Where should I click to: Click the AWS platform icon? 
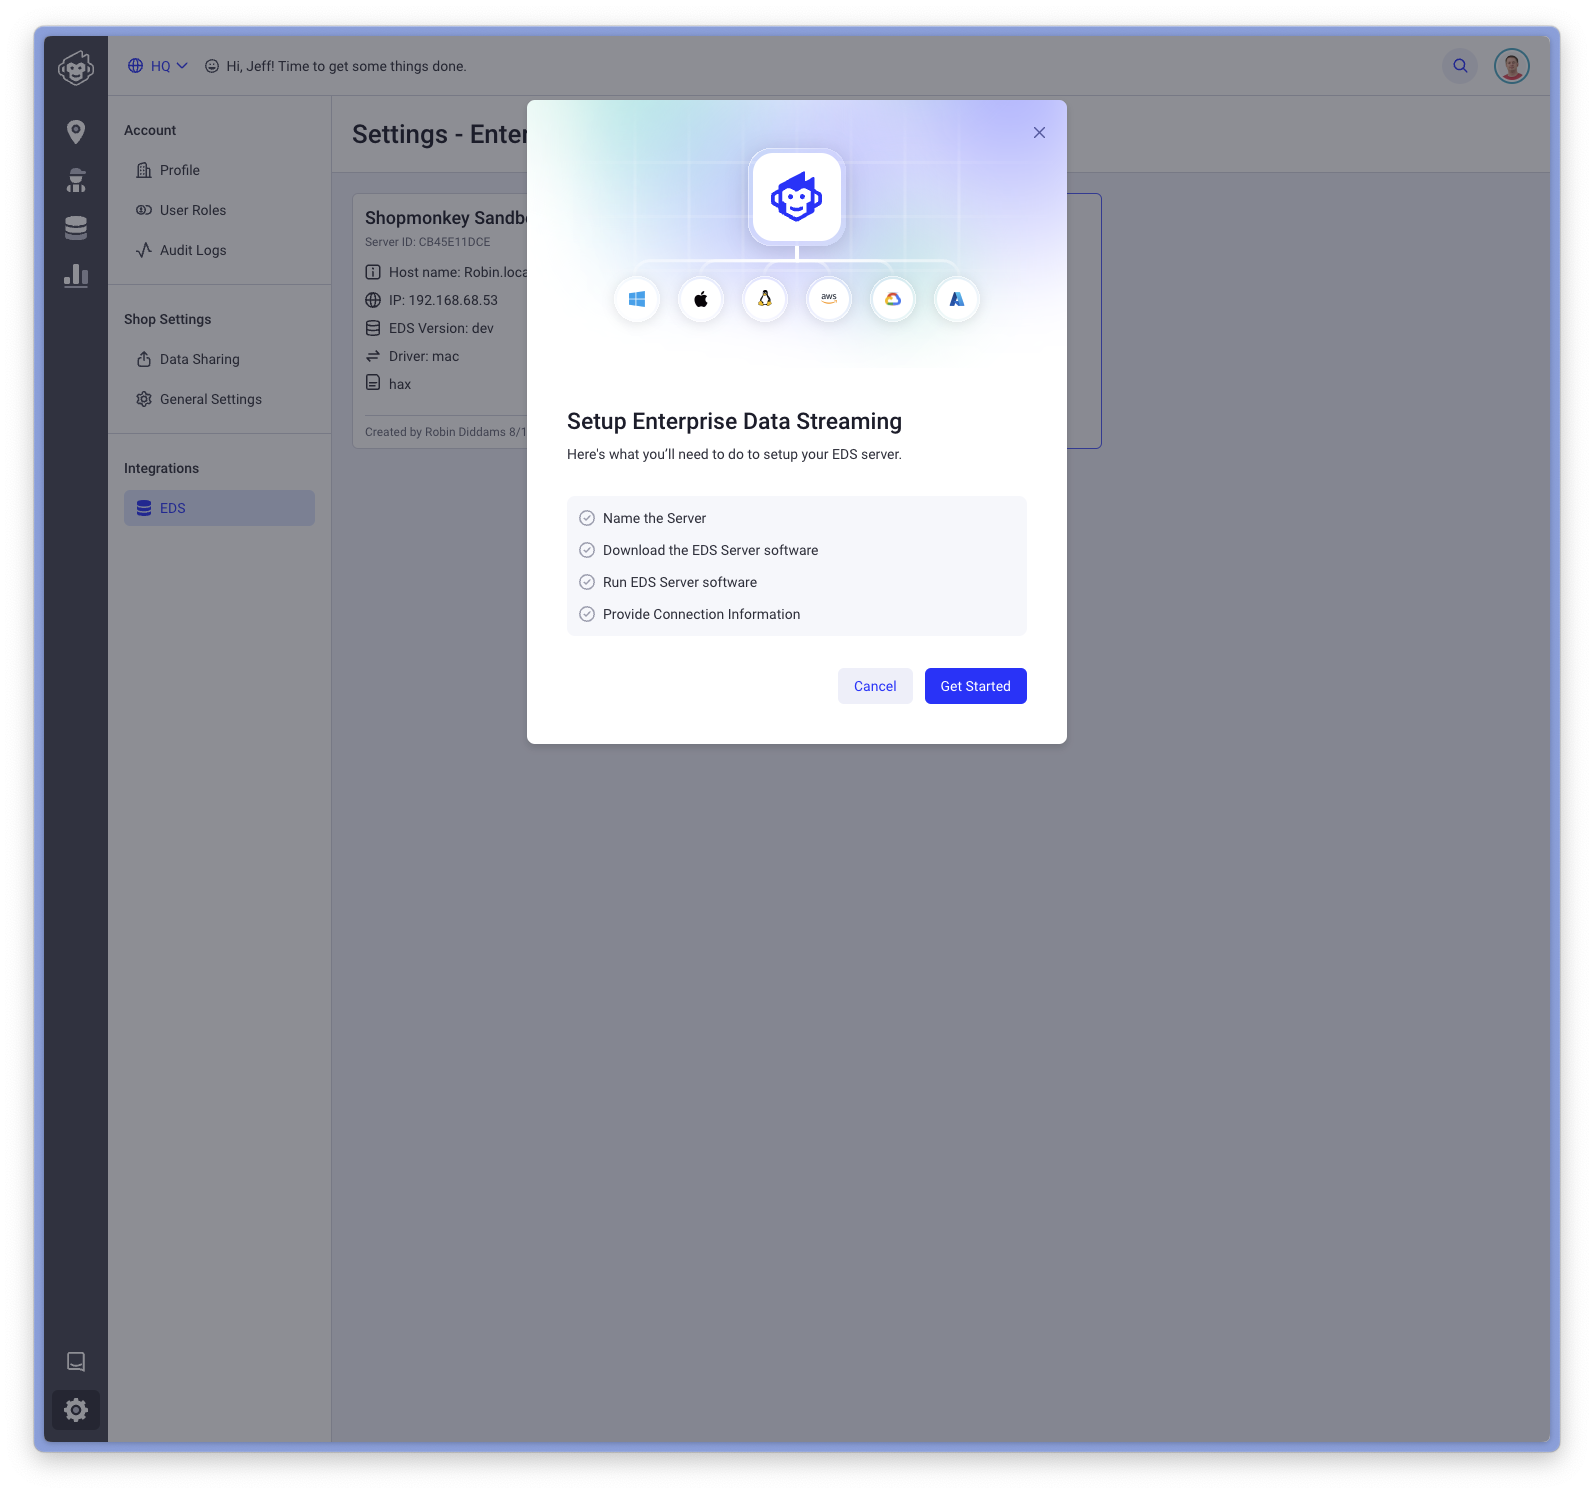click(x=829, y=299)
